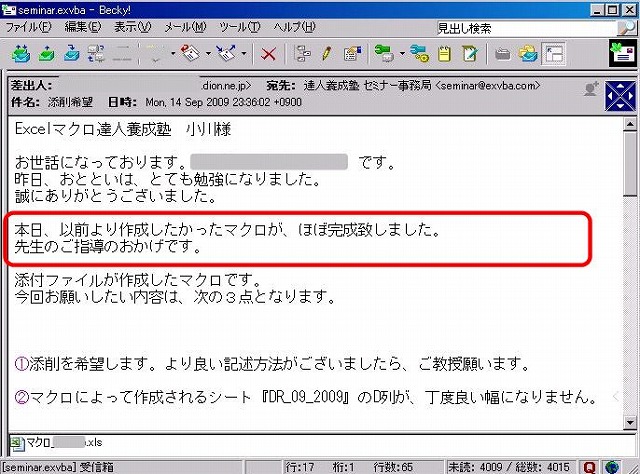
Task: Click the blue four-arrow expand header icon
Action: pyautogui.click(x=620, y=96)
